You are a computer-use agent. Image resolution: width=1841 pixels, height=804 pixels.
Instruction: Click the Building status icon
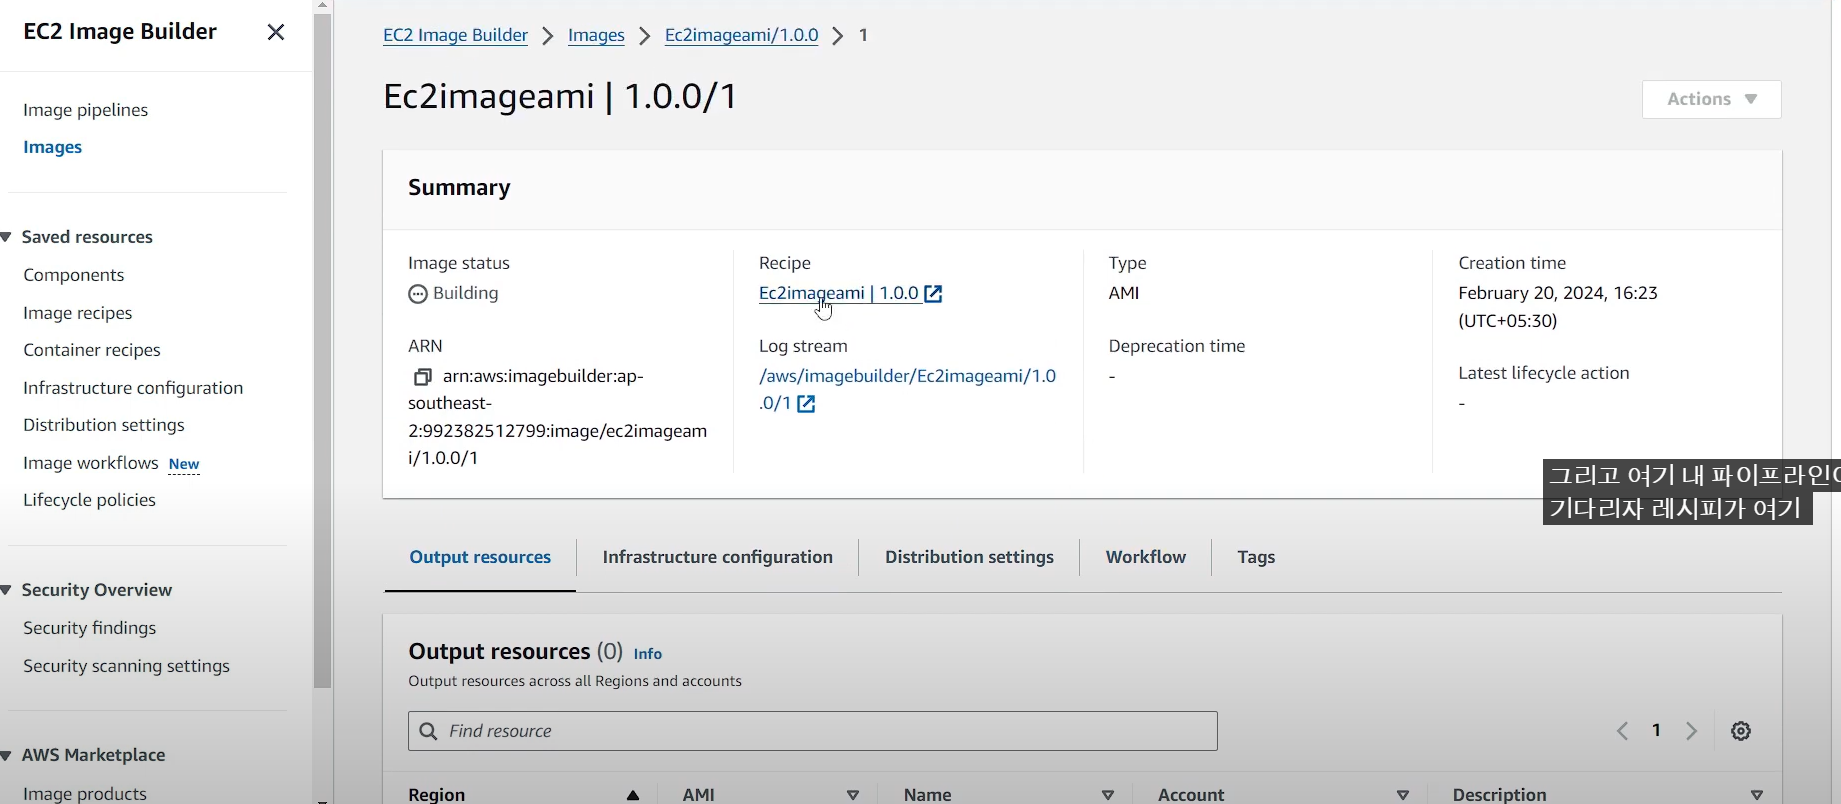[418, 294]
